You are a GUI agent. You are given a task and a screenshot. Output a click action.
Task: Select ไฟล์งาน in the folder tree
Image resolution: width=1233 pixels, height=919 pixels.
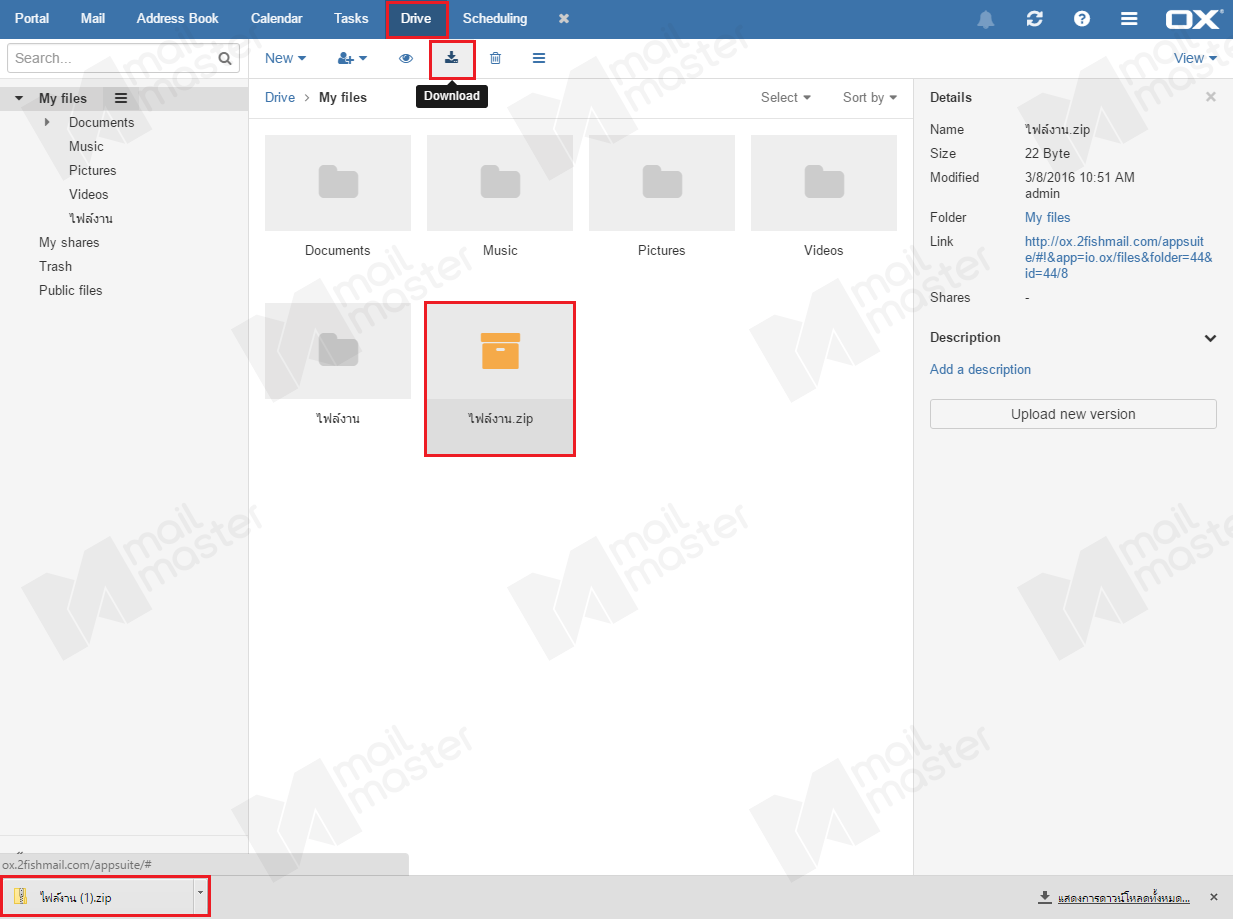click(91, 218)
